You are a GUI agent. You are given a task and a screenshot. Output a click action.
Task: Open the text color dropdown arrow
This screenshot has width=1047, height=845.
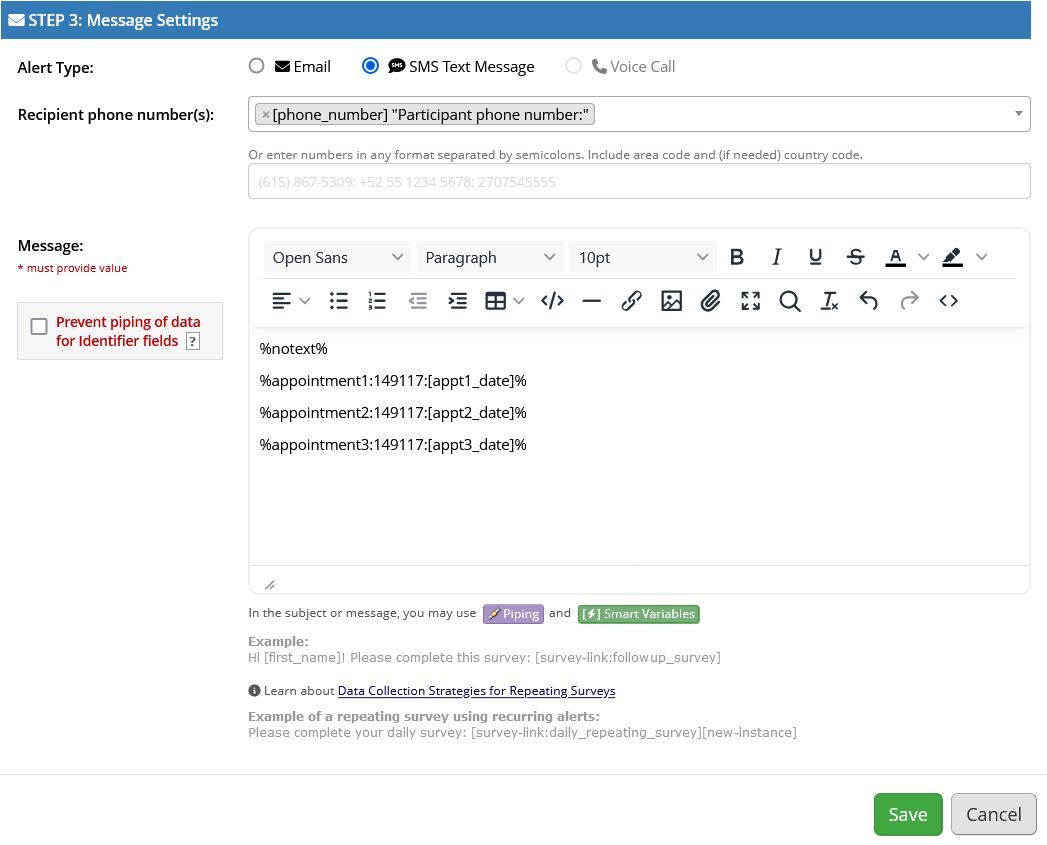(x=923, y=257)
